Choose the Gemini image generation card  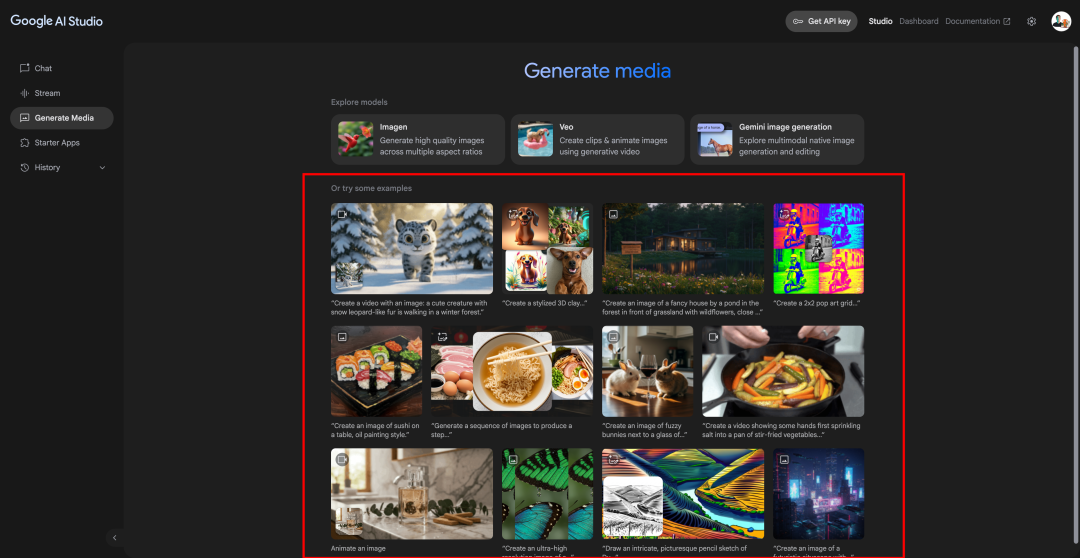pyautogui.click(x=777, y=139)
